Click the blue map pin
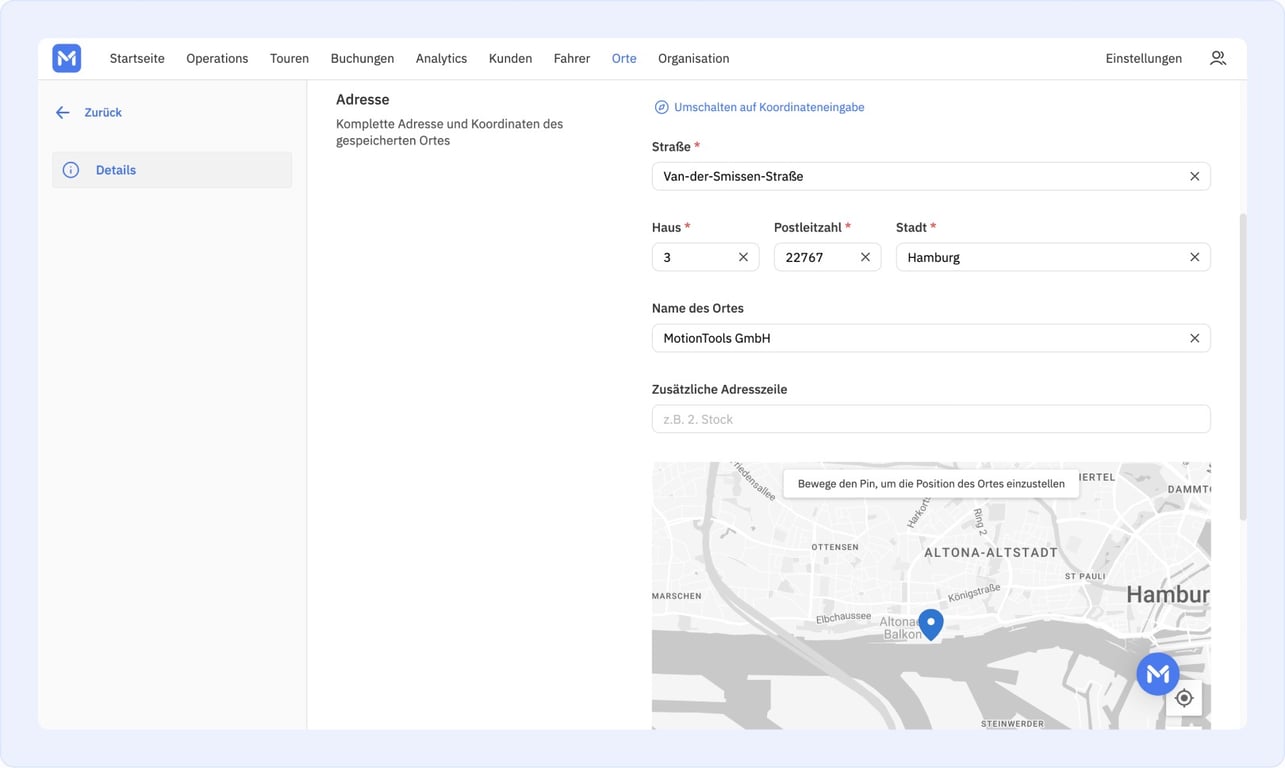The height and width of the screenshot is (768, 1285). click(x=931, y=624)
